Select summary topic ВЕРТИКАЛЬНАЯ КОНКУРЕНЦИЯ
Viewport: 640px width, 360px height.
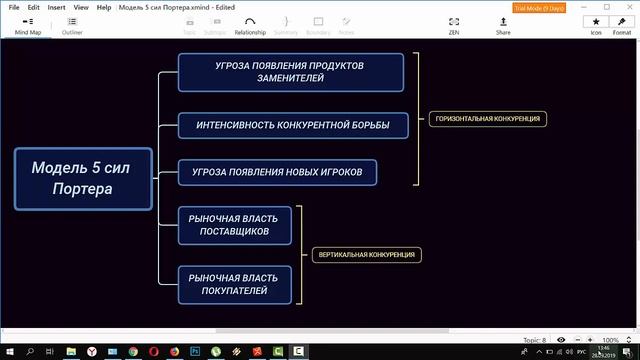[x=367, y=255]
